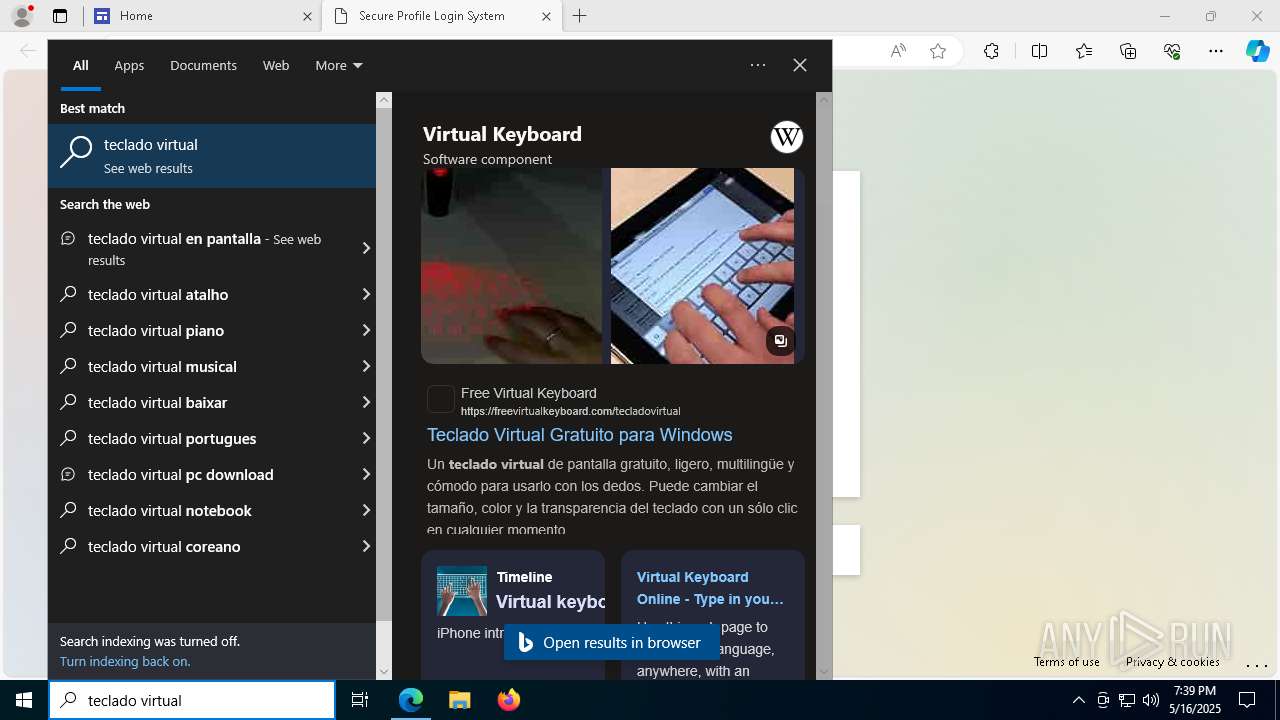Viewport: 1280px width, 720px height.
Task: Close the Secure Profile Login System tab
Action: (x=546, y=16)
